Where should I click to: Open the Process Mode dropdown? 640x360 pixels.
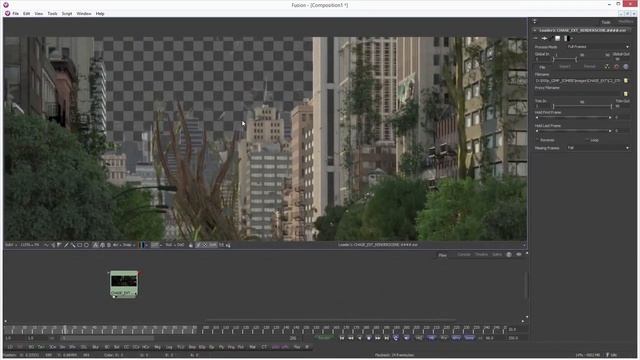coord(598,47)
